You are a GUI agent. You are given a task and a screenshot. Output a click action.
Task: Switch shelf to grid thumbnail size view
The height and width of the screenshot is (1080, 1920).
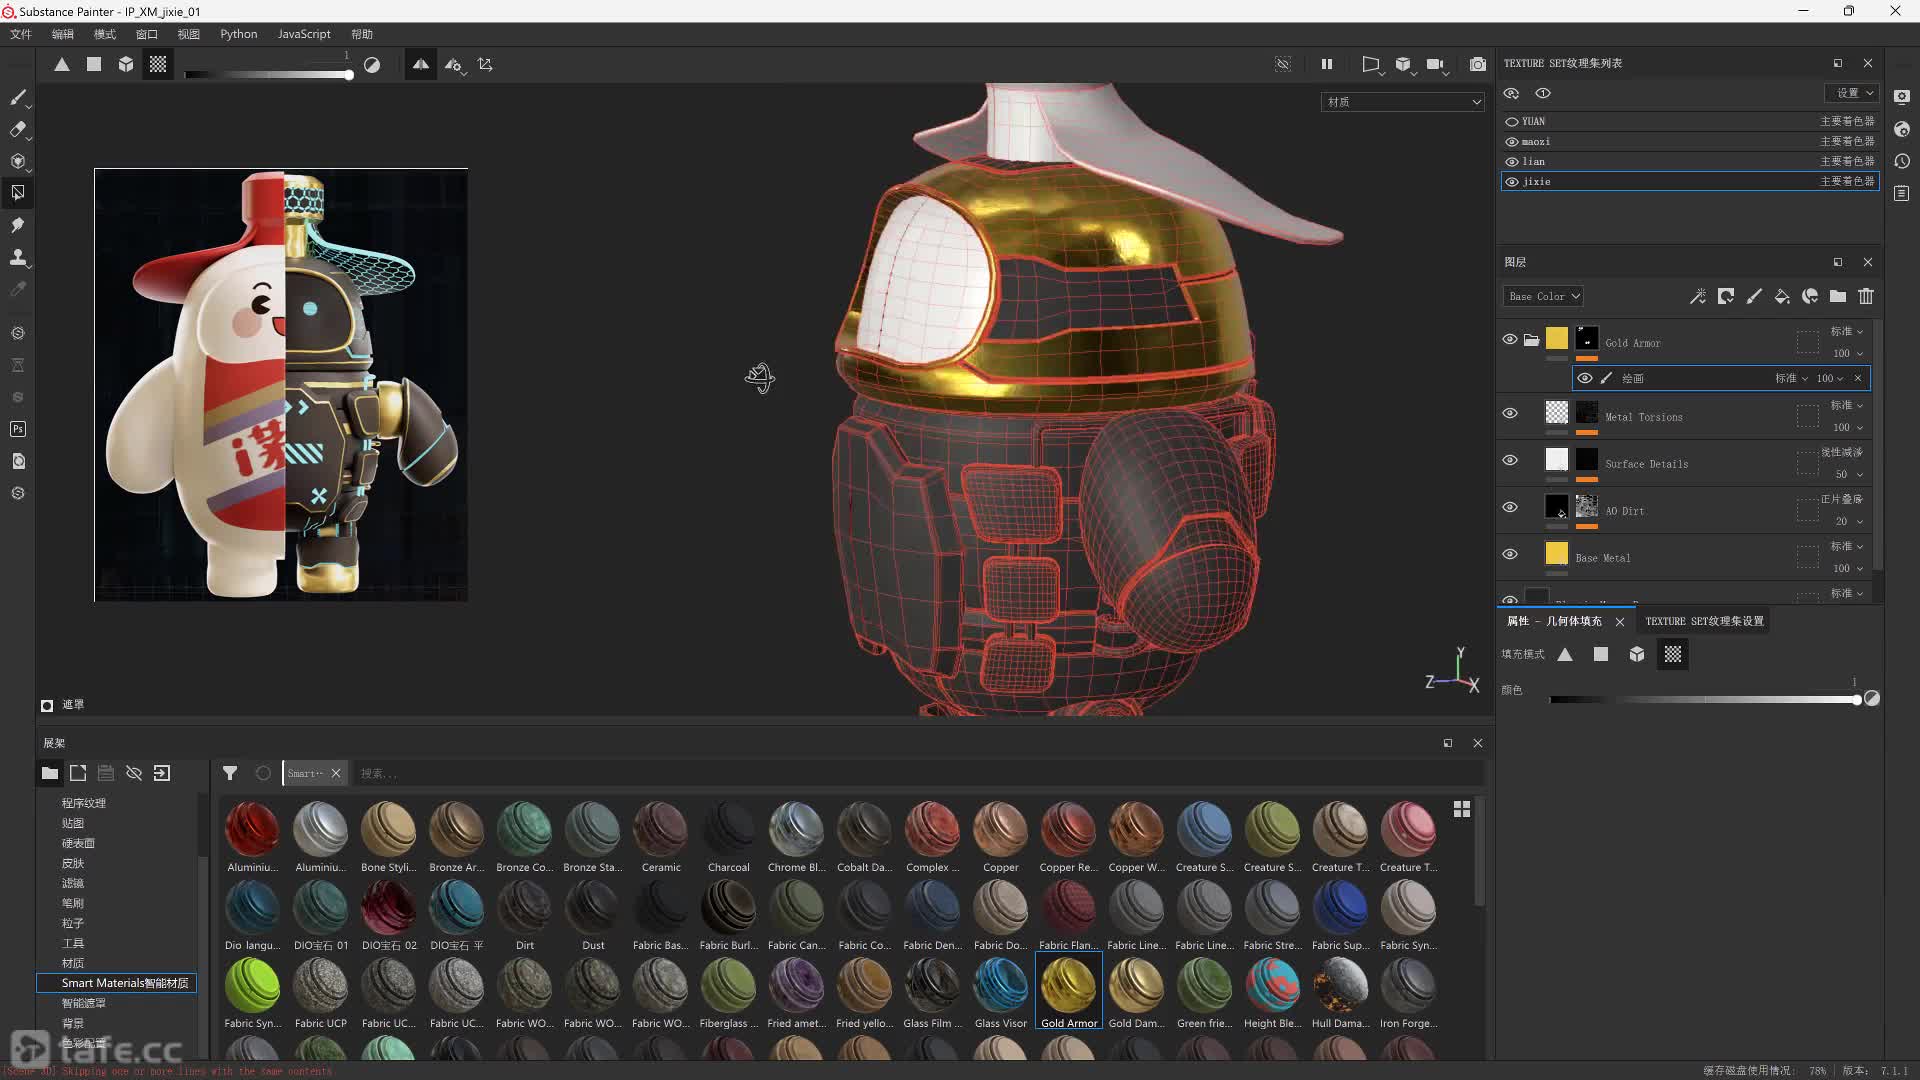[1462, 809]
